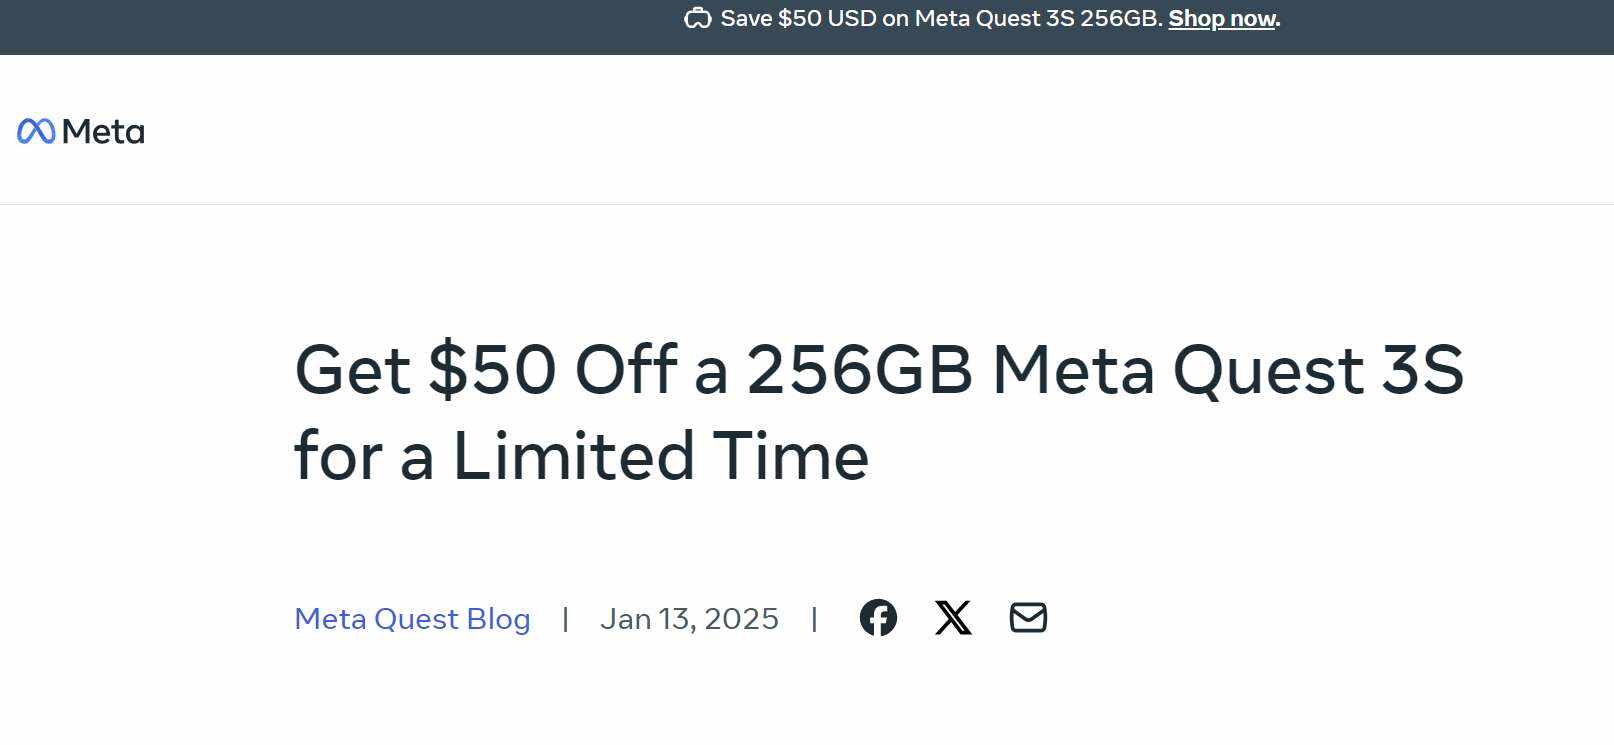Screen dimensions: 1614x745
Task: Click "256GB" in the article headline
Action: click(x=860, y=370)
